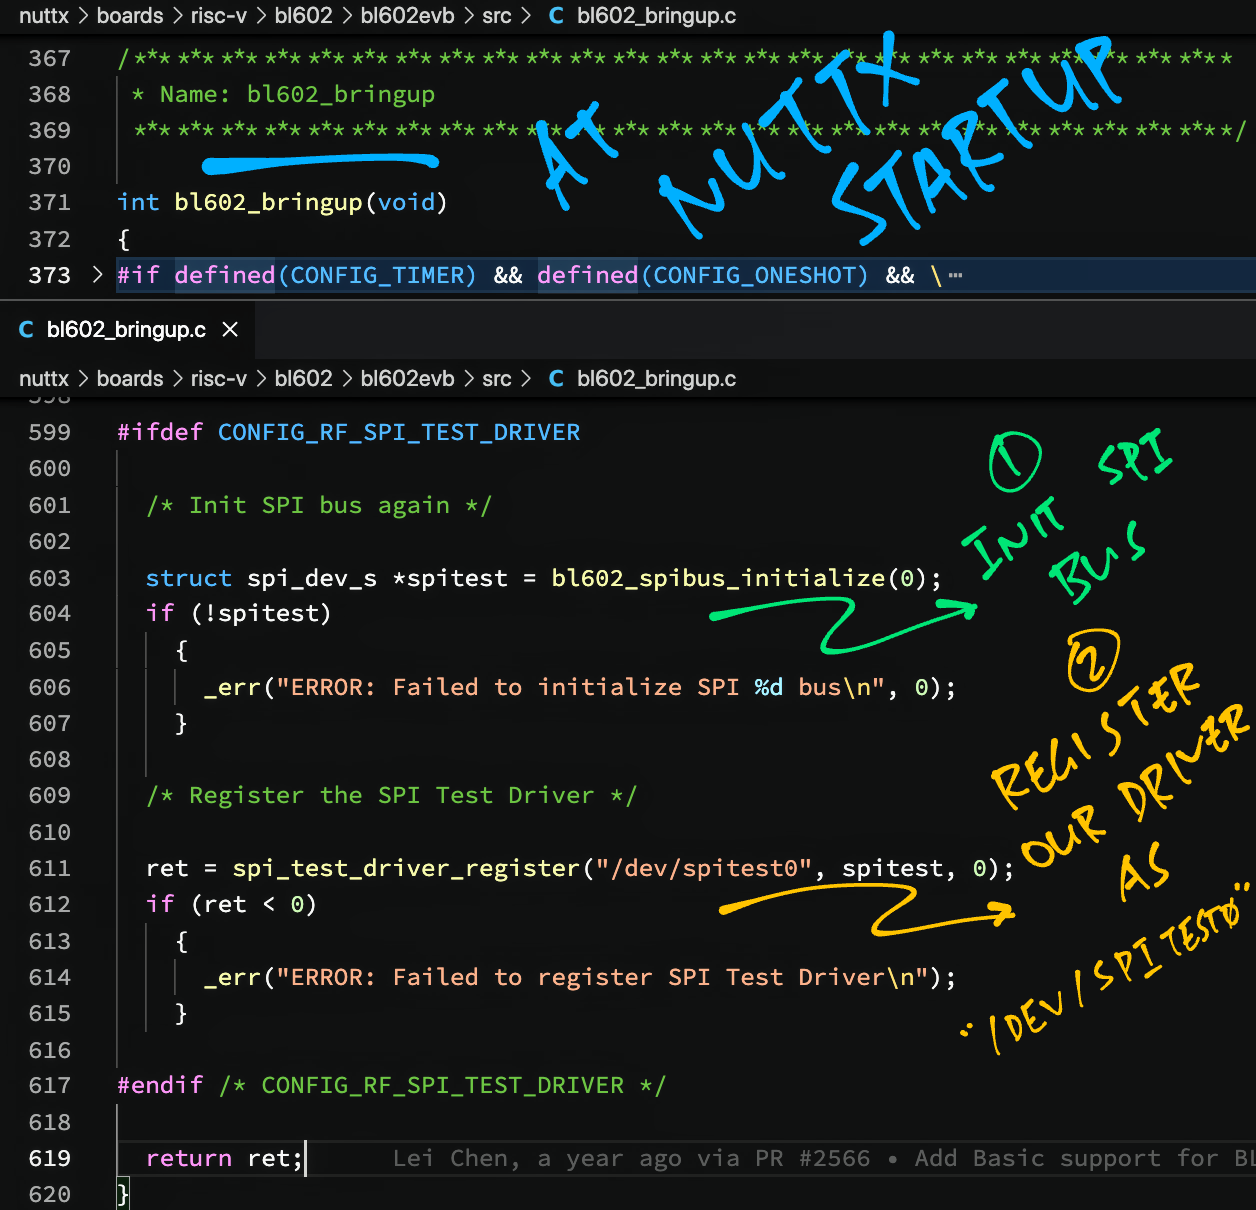1256x1210 pixels.
Task: Expand the folded #if block at line 373
Action: [97, 275]
